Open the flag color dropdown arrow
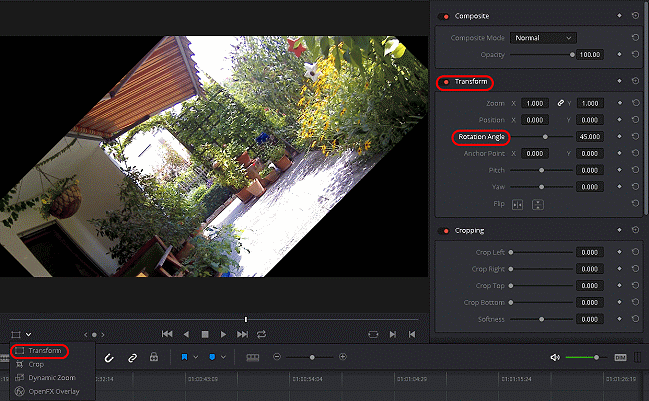 (x=196, y=357)
